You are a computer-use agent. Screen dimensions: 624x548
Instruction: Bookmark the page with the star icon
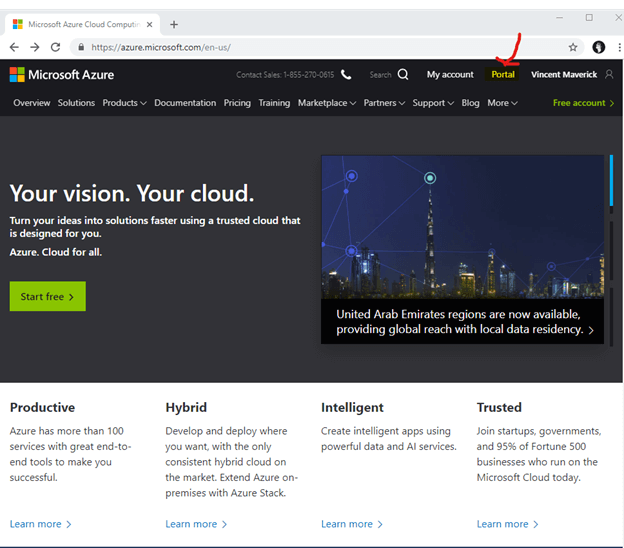coord(573,47)
